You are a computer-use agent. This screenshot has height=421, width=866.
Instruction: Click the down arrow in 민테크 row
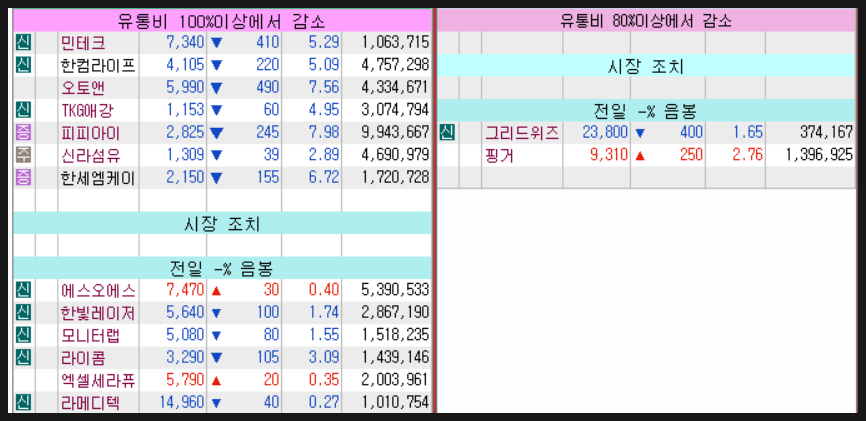pos(216,43)
